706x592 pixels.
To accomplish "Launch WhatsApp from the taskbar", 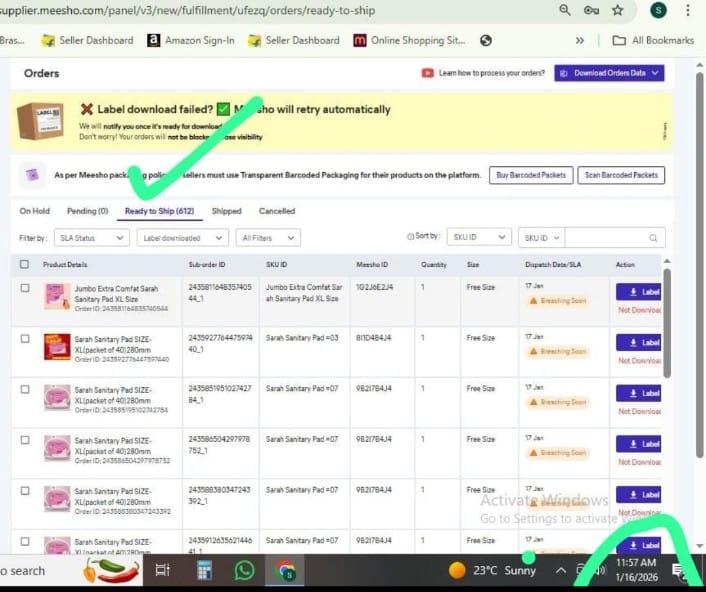I will tap(244, 570).
